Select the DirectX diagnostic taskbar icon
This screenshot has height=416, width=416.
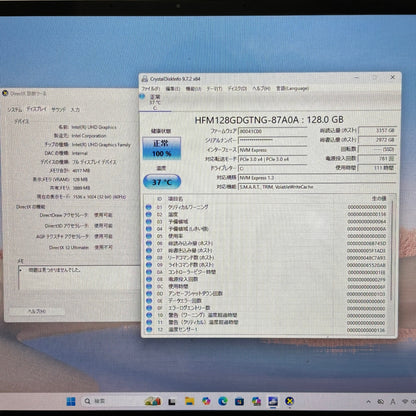click(x=290, y=401)
